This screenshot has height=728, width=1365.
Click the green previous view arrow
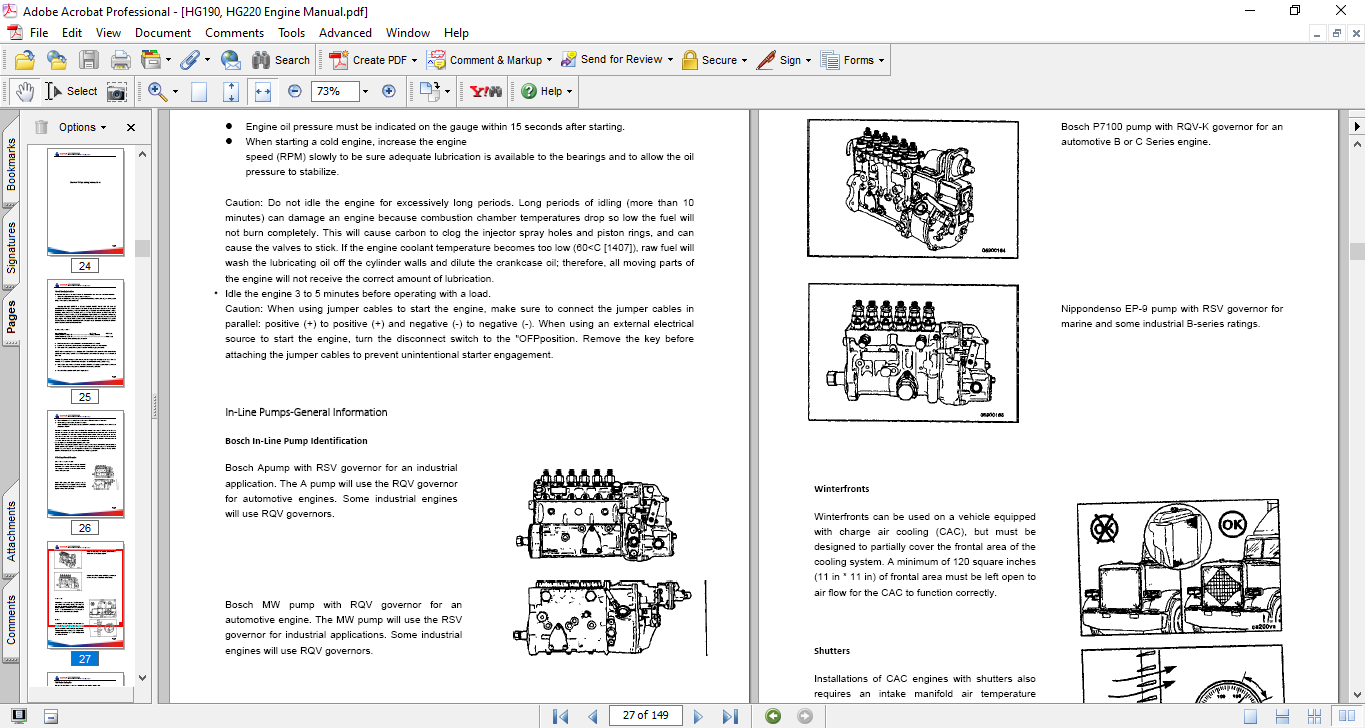pos(772,716)
